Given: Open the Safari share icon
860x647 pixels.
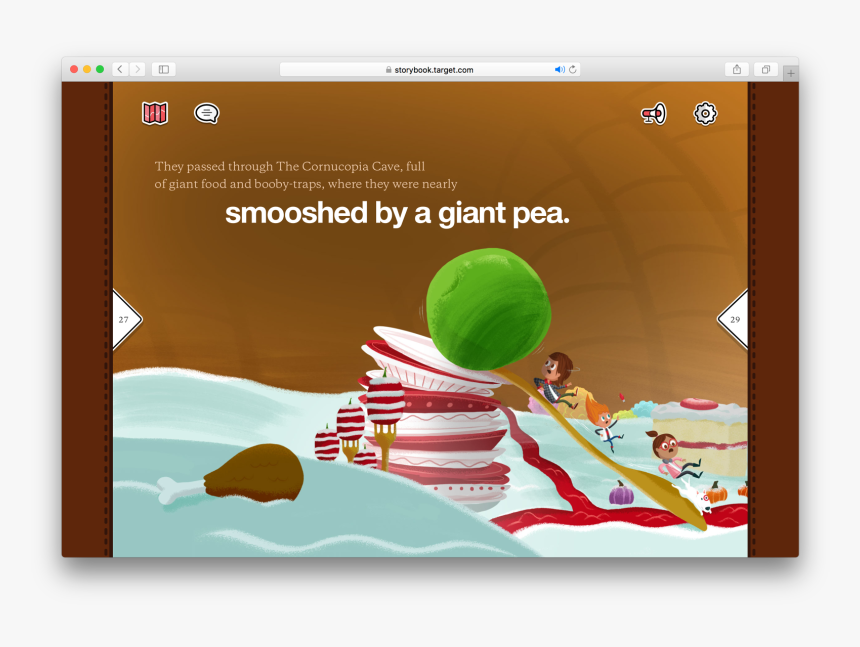Looking at the screenshot, I should (737, 69).
